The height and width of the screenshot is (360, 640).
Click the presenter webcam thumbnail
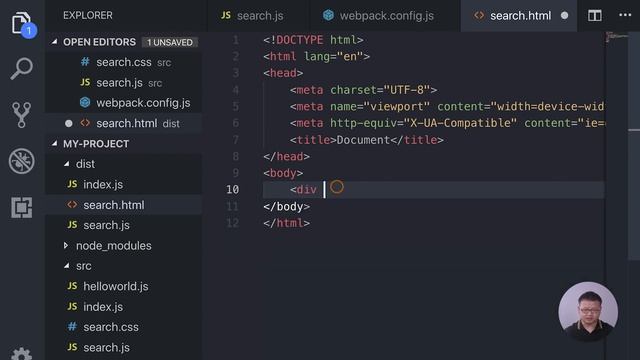[588, 311]
